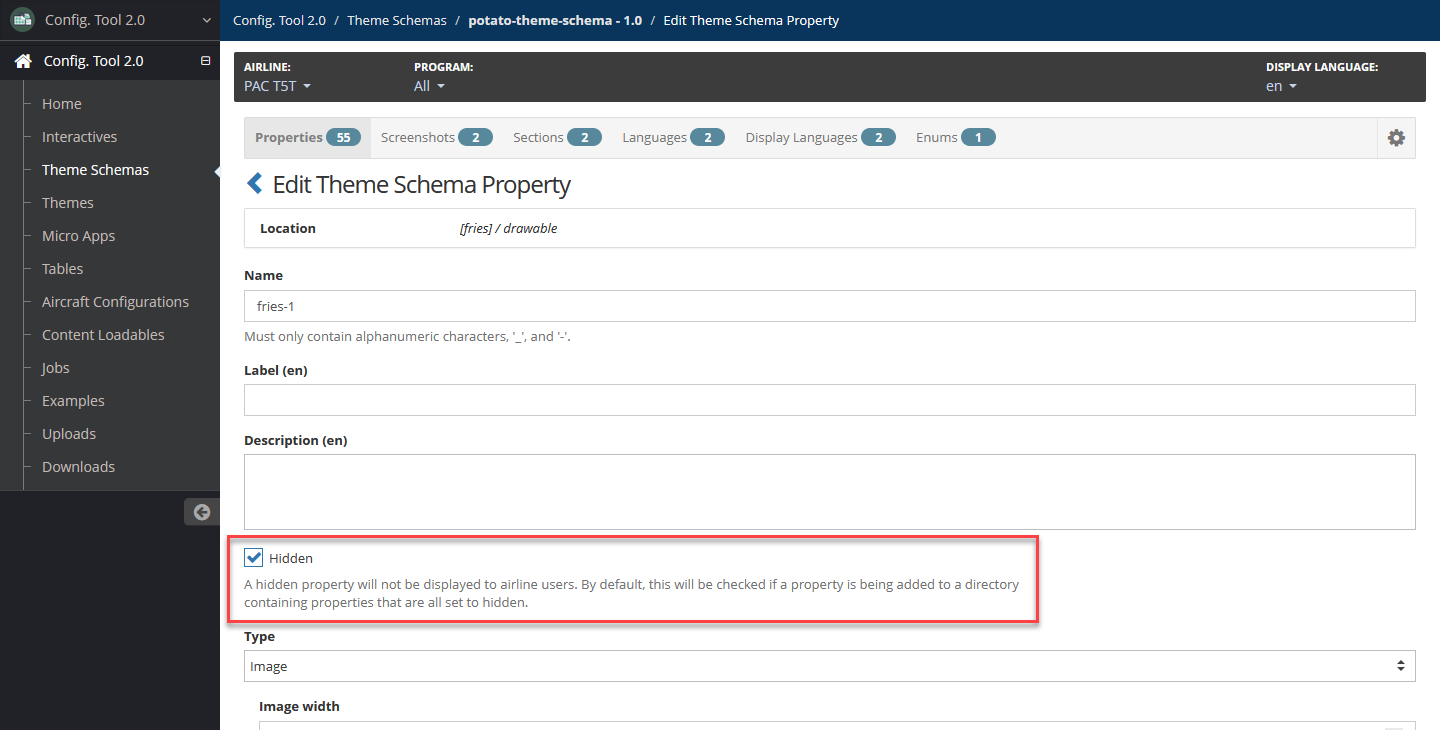Click the location path [fries] / drawable

point(508,228)
